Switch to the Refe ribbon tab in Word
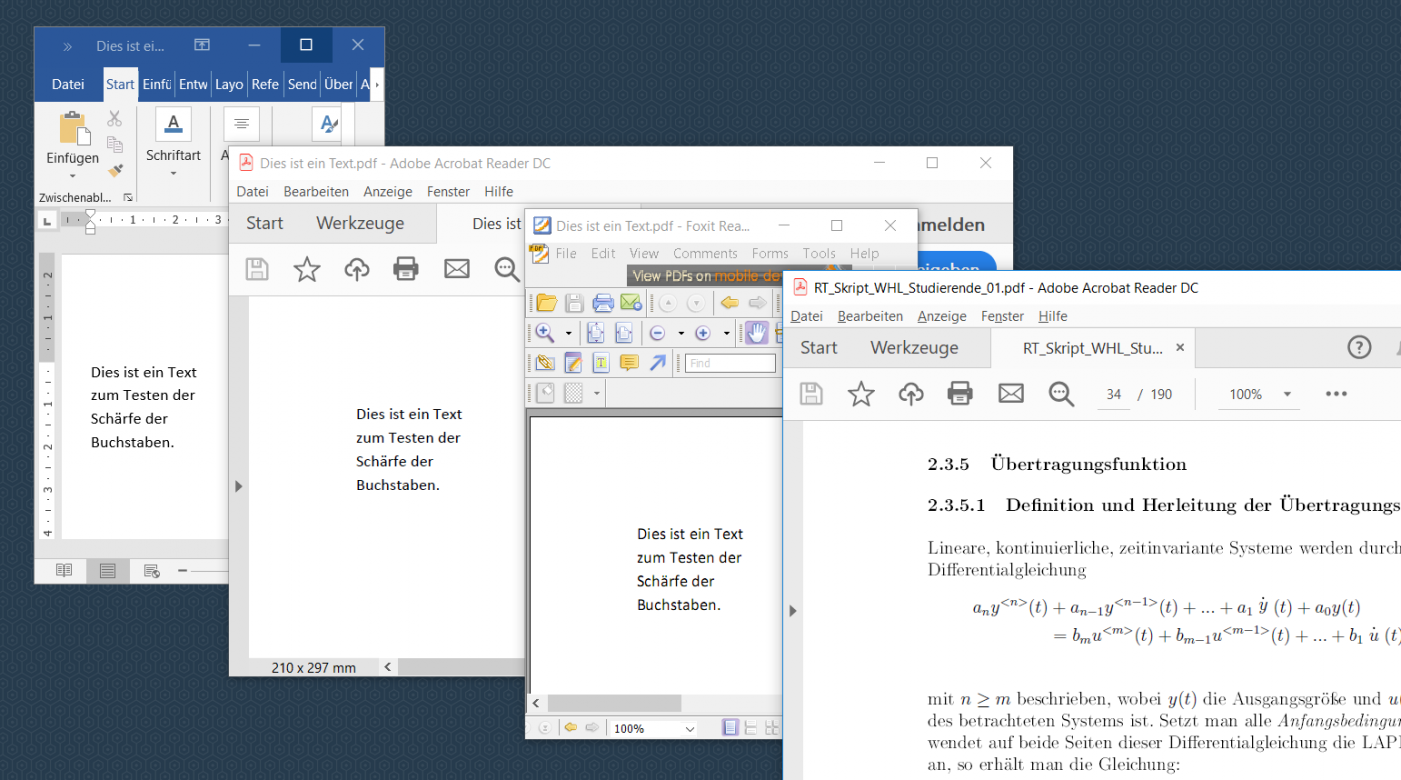The image size is (1401, 780). coord(265,85)
